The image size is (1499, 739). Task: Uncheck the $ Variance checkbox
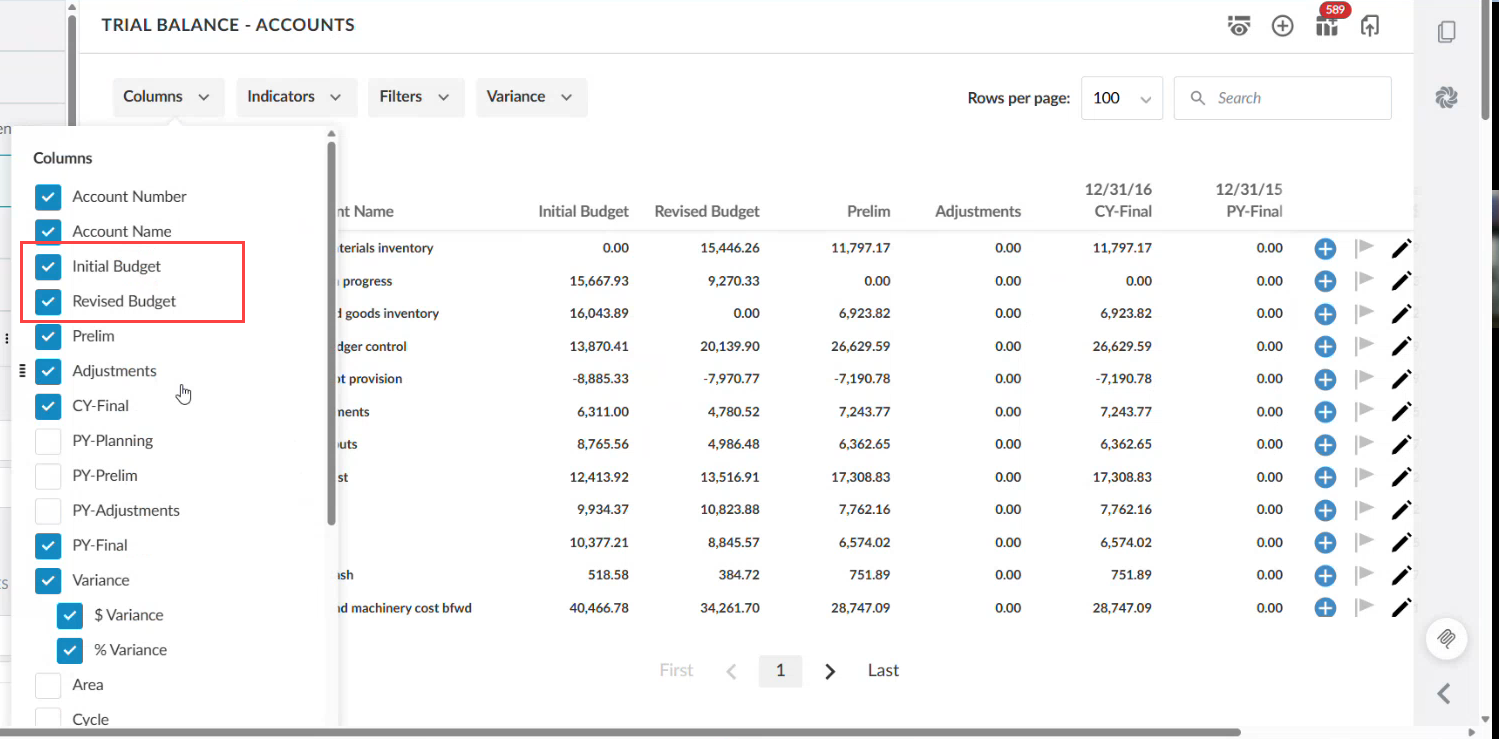(x=70, y=615)
